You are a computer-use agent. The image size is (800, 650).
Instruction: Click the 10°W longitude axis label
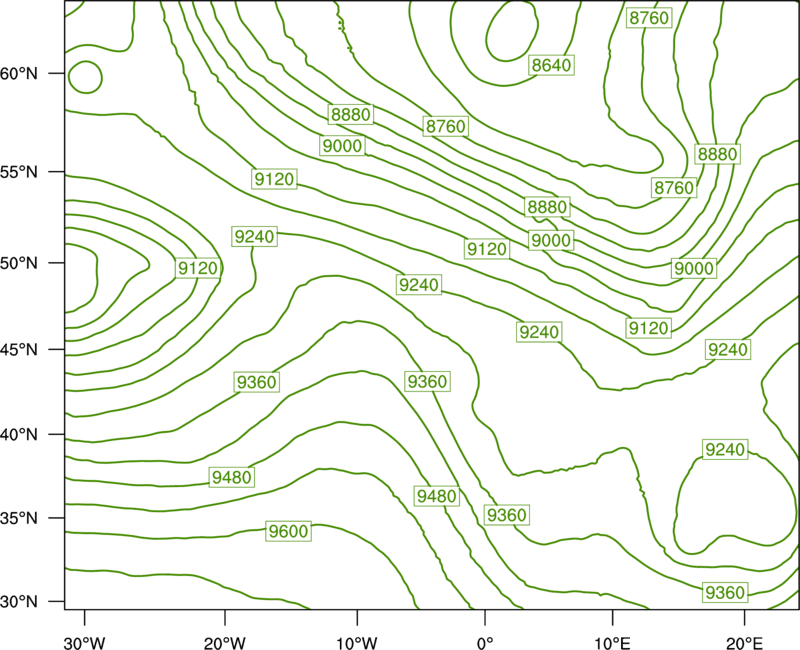[x=356, y=643]
